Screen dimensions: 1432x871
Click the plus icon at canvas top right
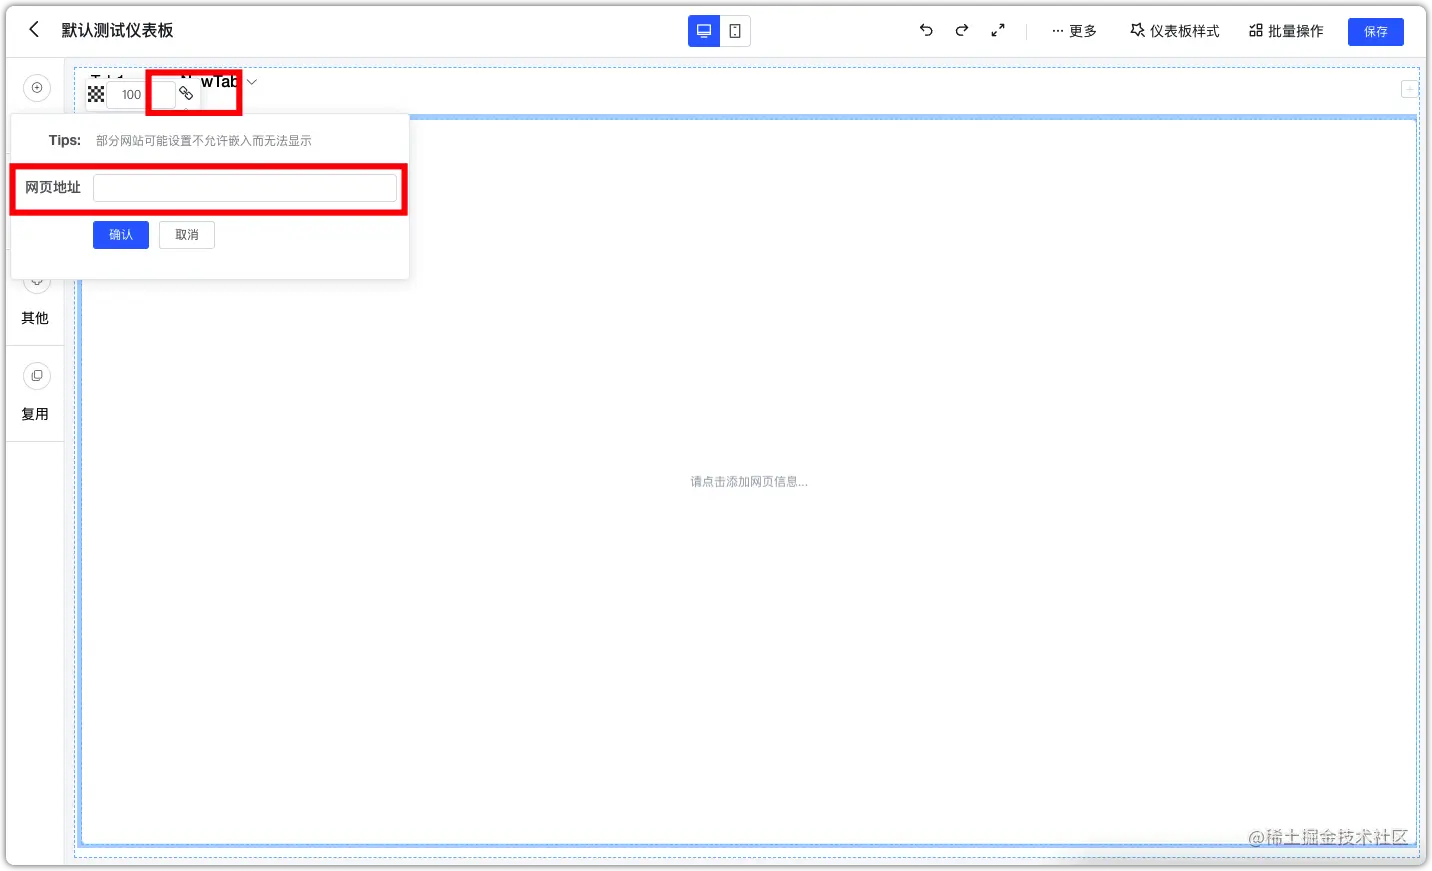1409,88
